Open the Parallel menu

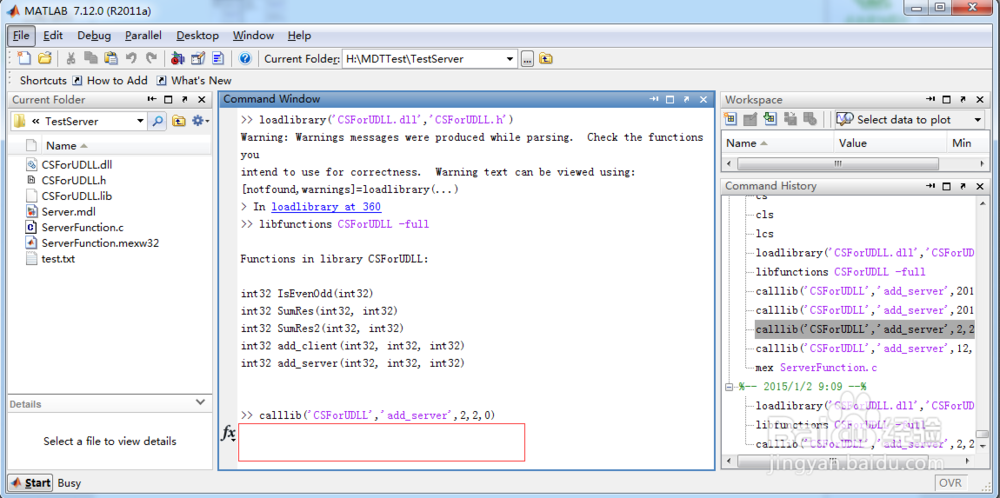143,36
